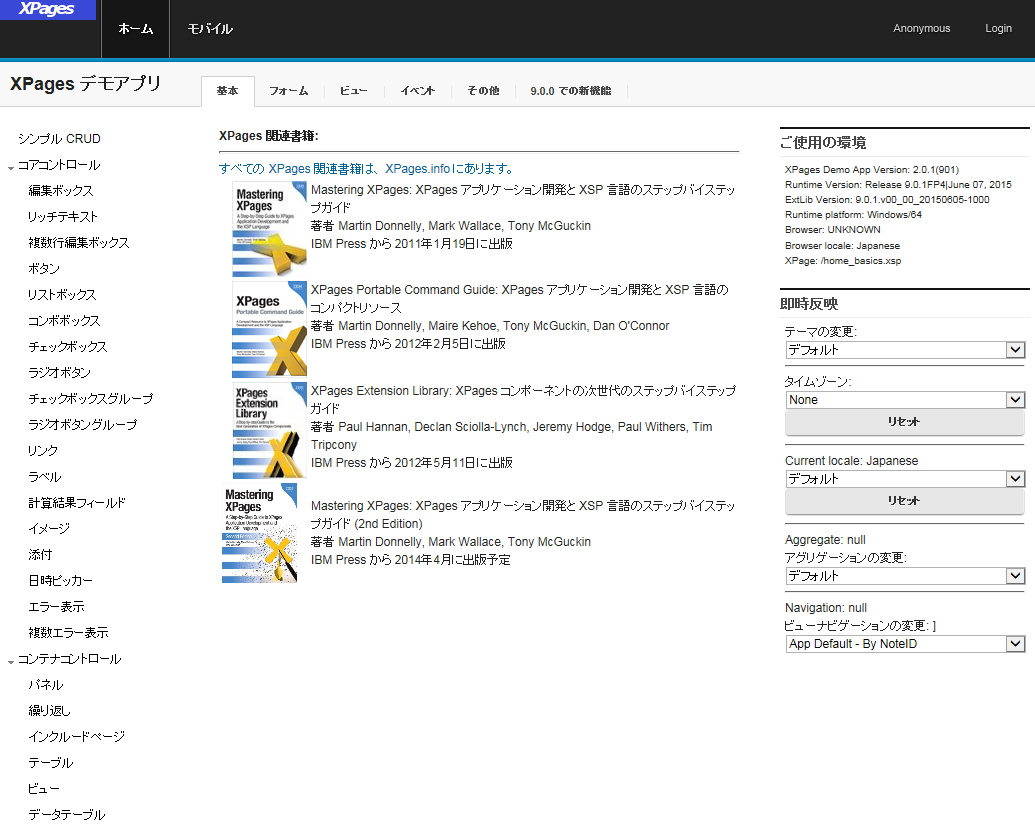Open the モバイル menu in top bar

tap(210, 29)
